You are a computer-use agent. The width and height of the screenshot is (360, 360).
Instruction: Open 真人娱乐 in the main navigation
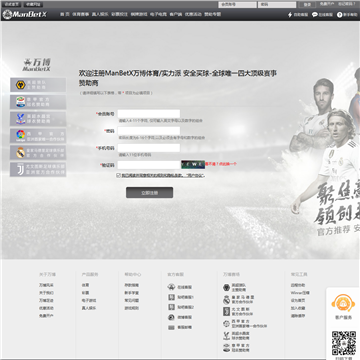(x=100, y=14)
